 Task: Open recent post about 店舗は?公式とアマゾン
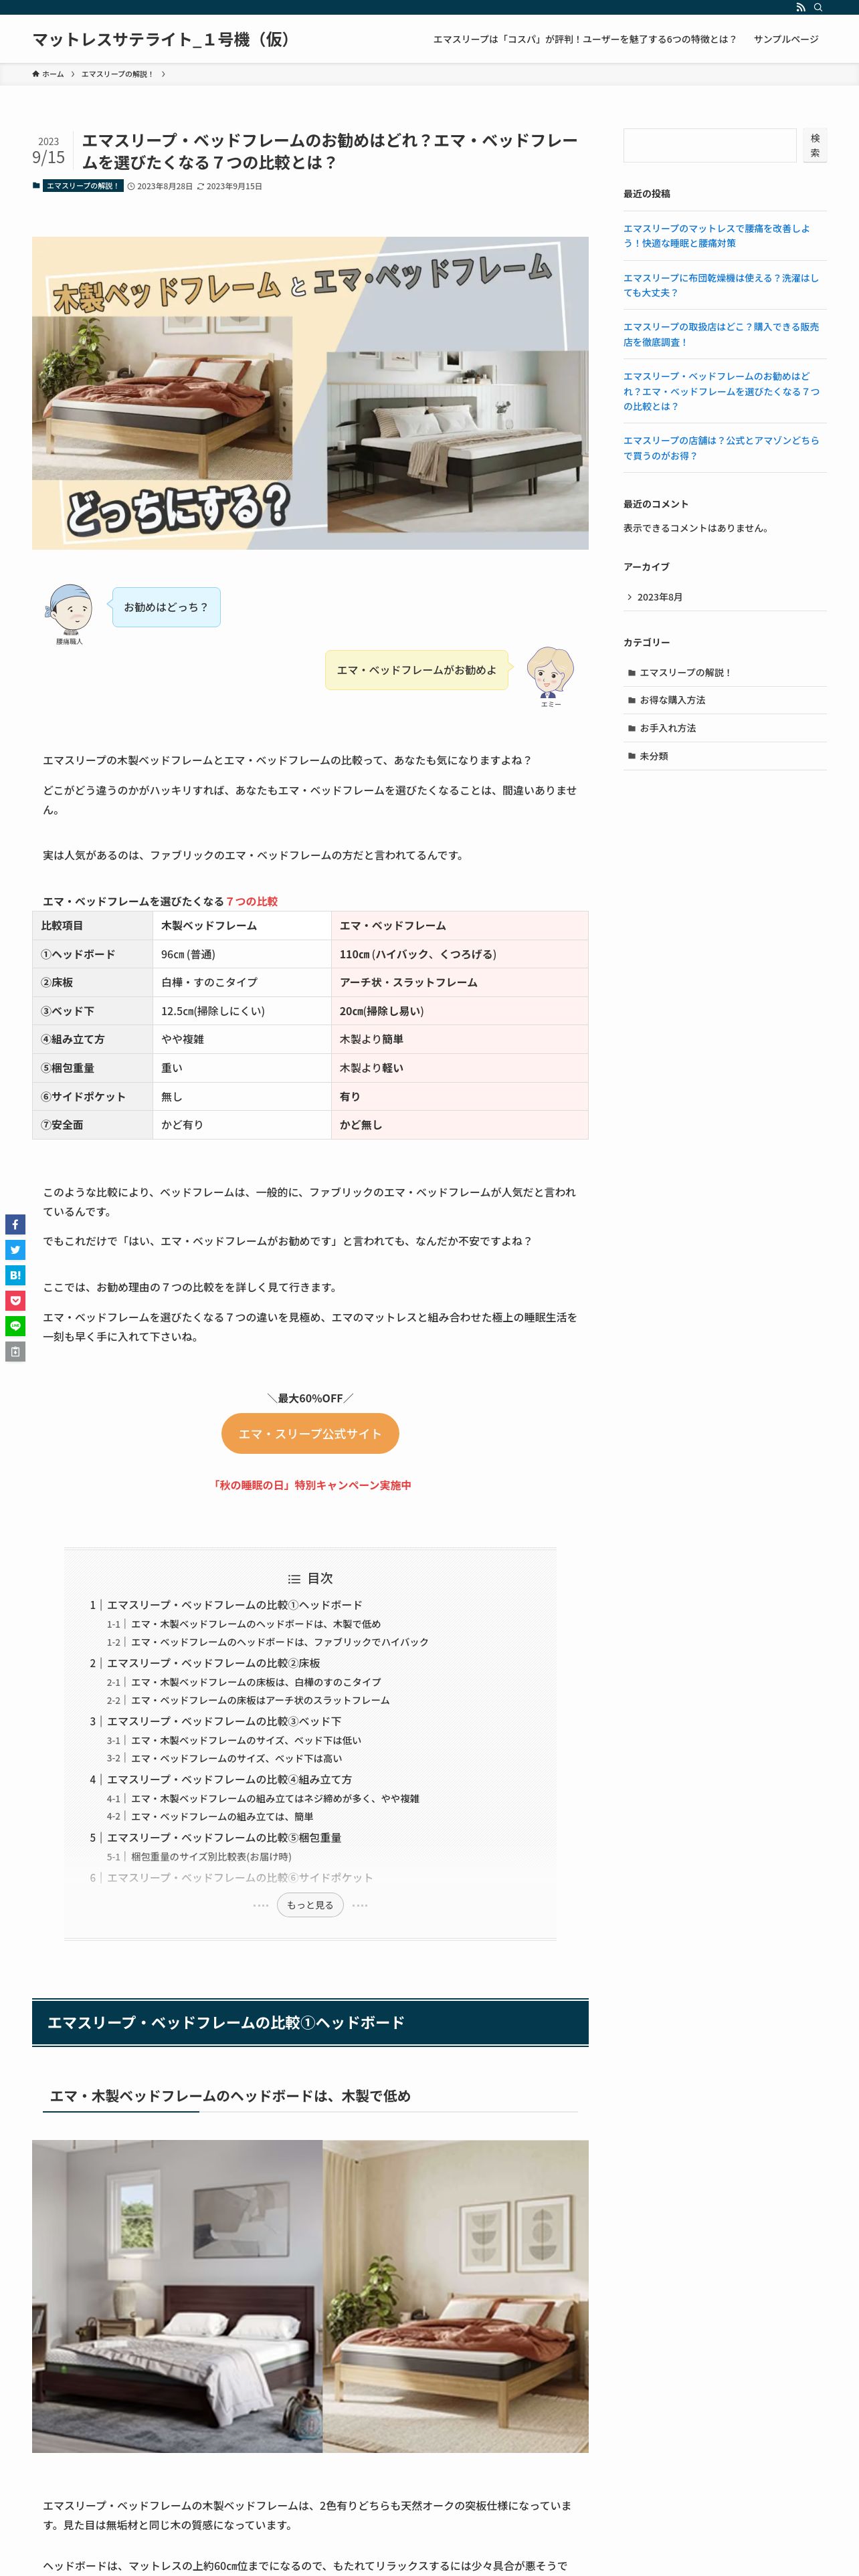pyautogui.click(x=721, y=448)
